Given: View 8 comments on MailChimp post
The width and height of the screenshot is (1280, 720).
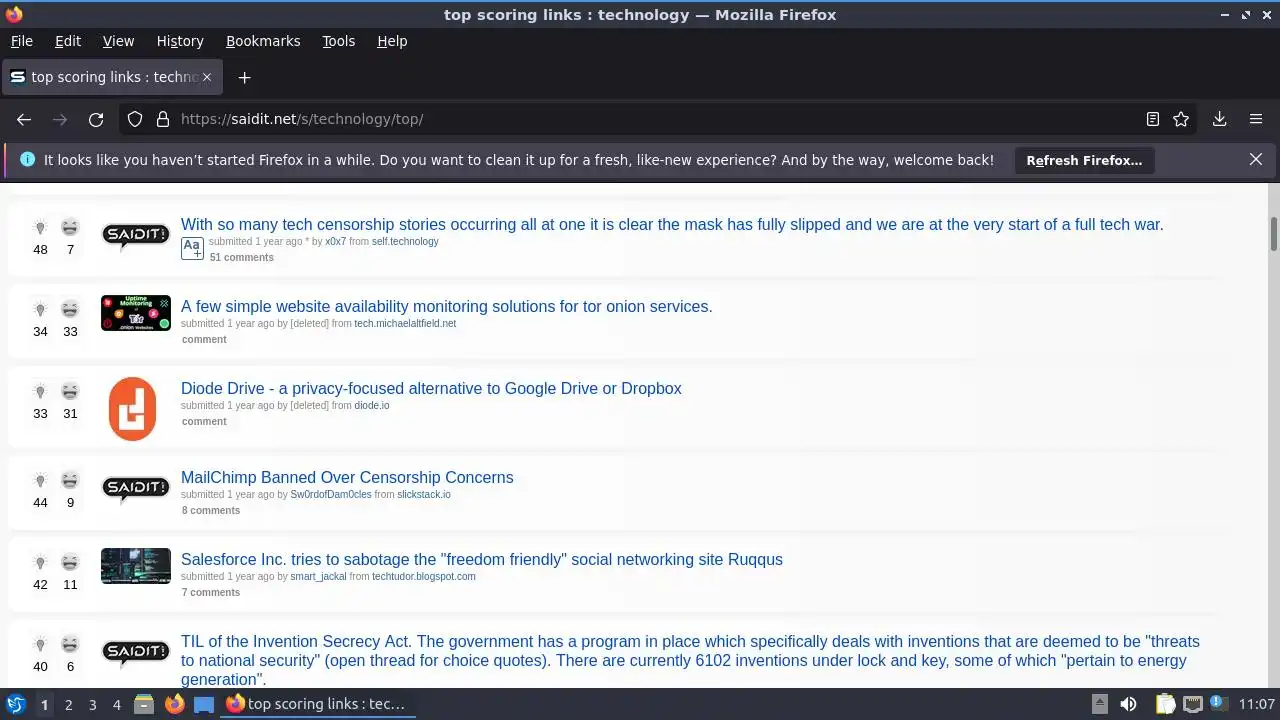Looking at the screenshot, I should (211, 511).
